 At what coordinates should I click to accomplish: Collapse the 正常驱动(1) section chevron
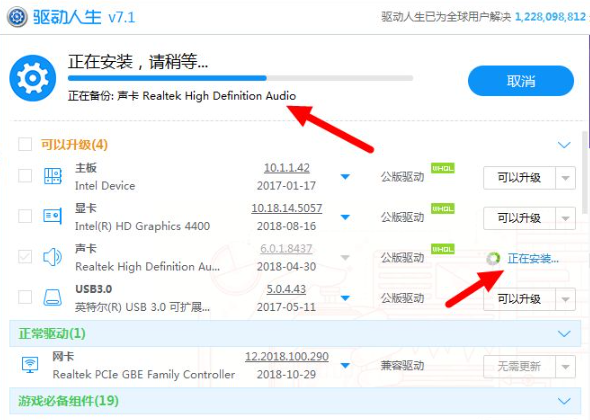[564, 334]
